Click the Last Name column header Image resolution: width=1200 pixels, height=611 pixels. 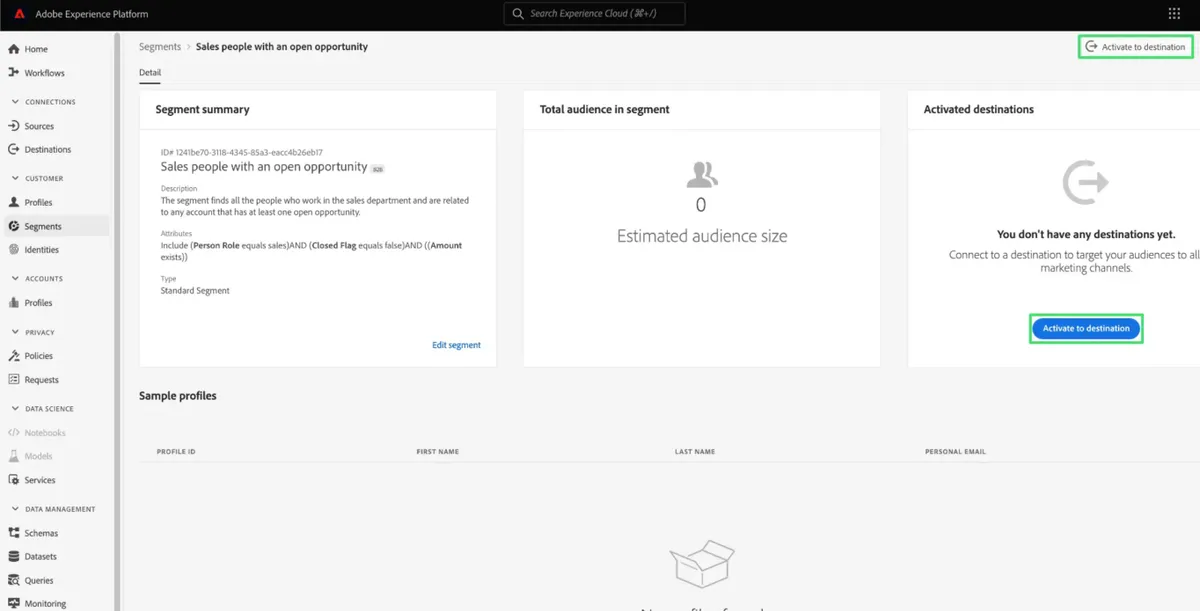(695, 452)
